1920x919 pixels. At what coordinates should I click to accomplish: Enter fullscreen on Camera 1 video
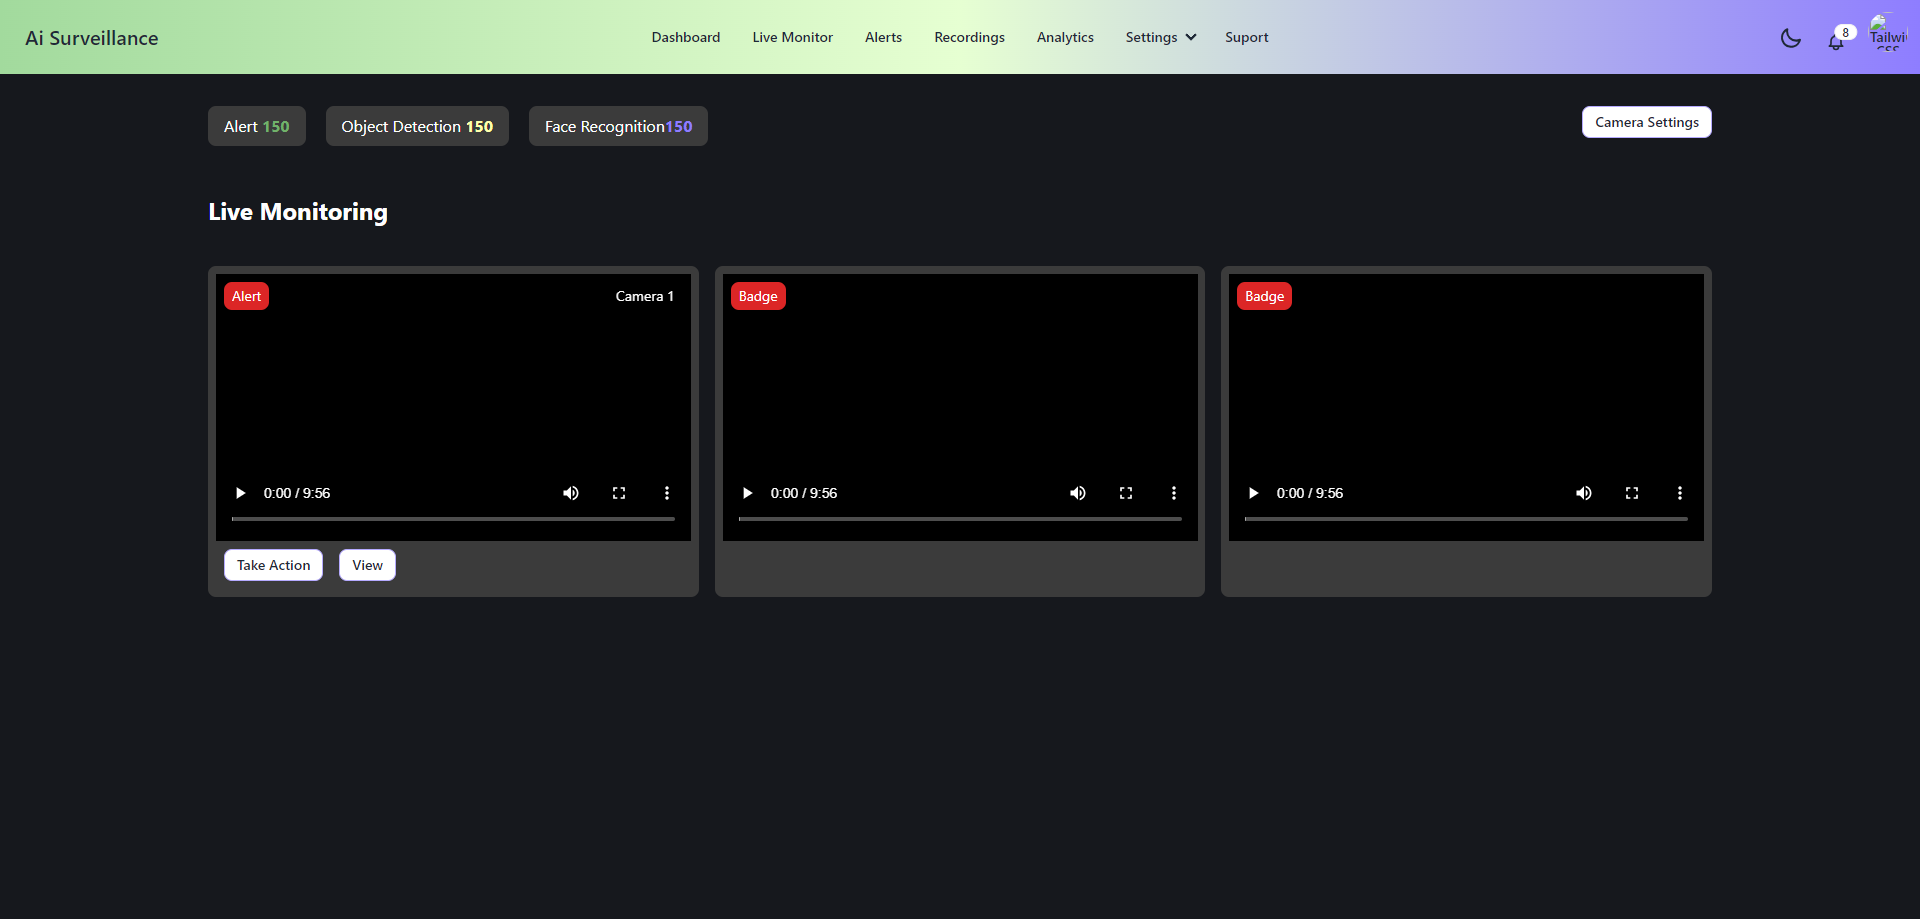[x=619, y=493]
